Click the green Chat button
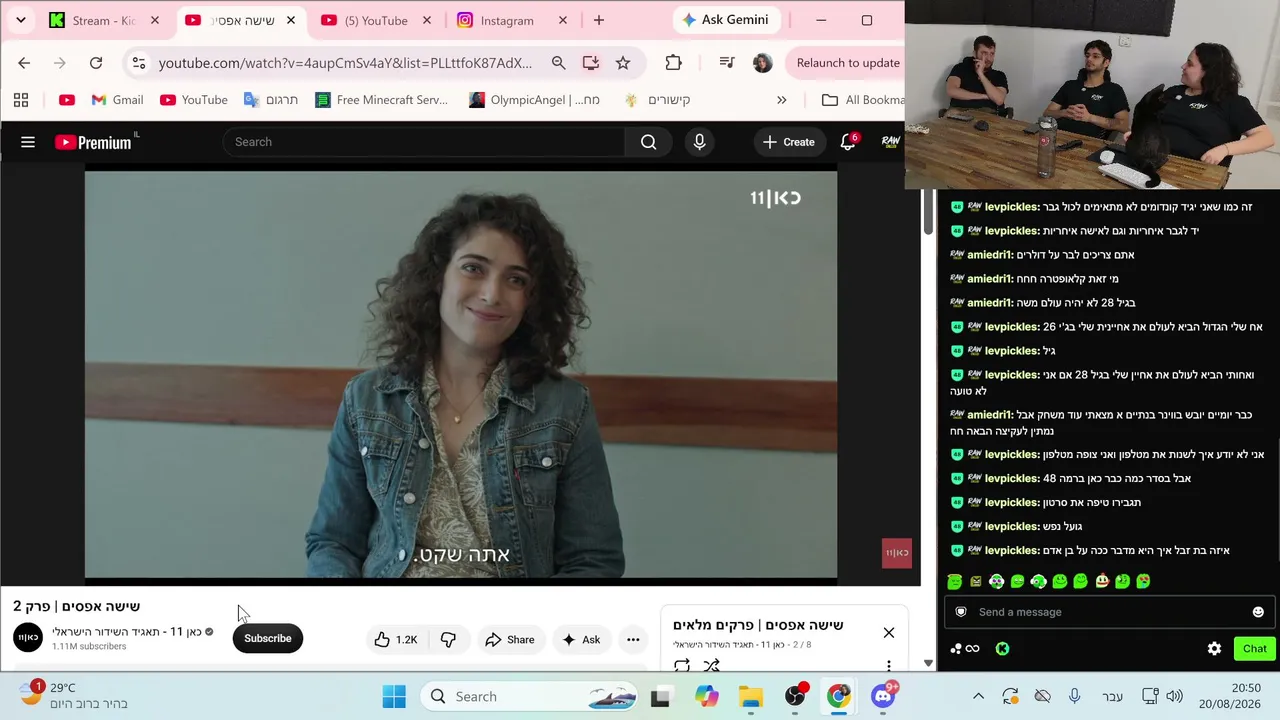 1255,649
